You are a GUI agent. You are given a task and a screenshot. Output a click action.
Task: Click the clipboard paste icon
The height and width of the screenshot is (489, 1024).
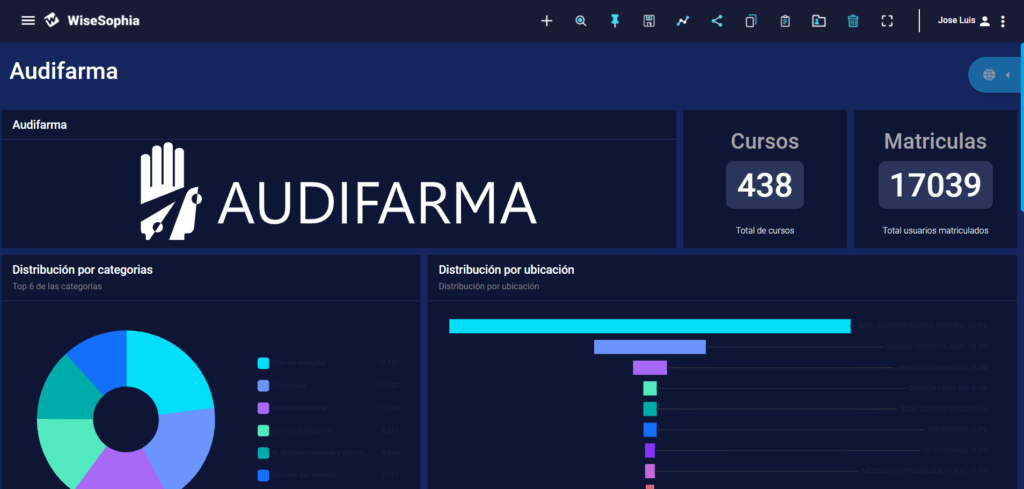[785, 21]
